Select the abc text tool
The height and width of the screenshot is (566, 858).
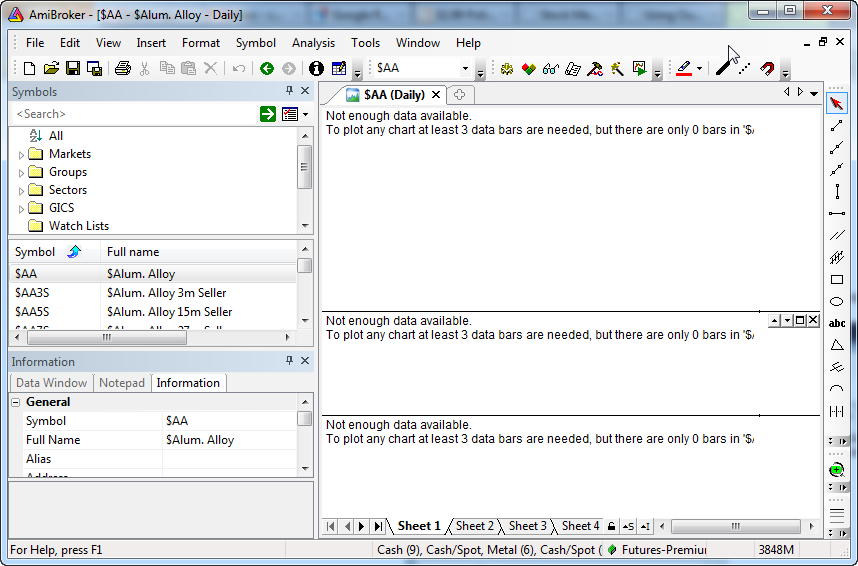coord(837,324)
